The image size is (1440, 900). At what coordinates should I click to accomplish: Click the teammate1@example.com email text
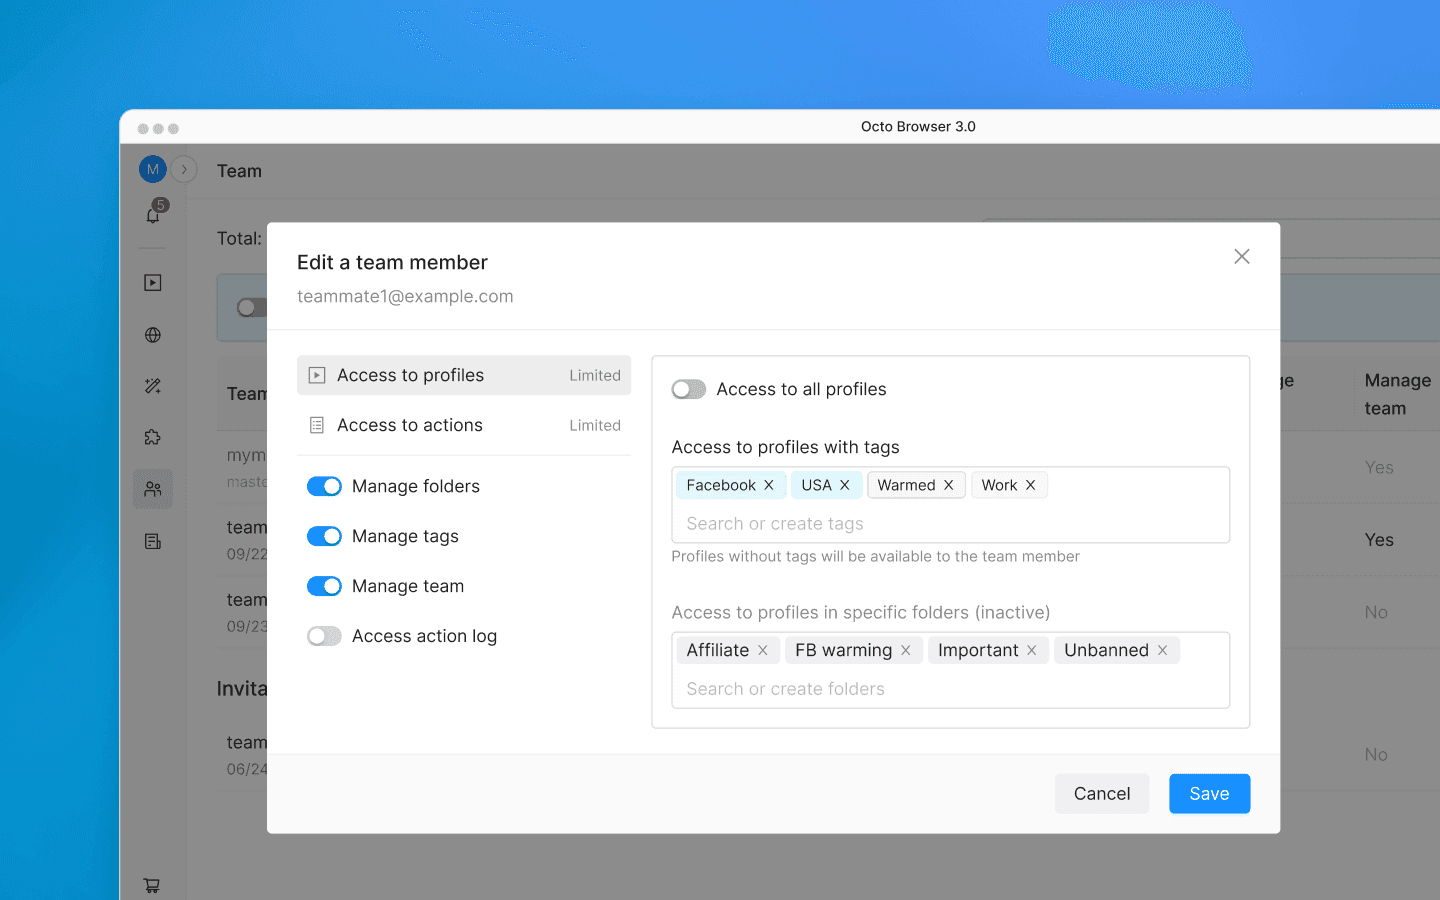(x=405, y=296)
